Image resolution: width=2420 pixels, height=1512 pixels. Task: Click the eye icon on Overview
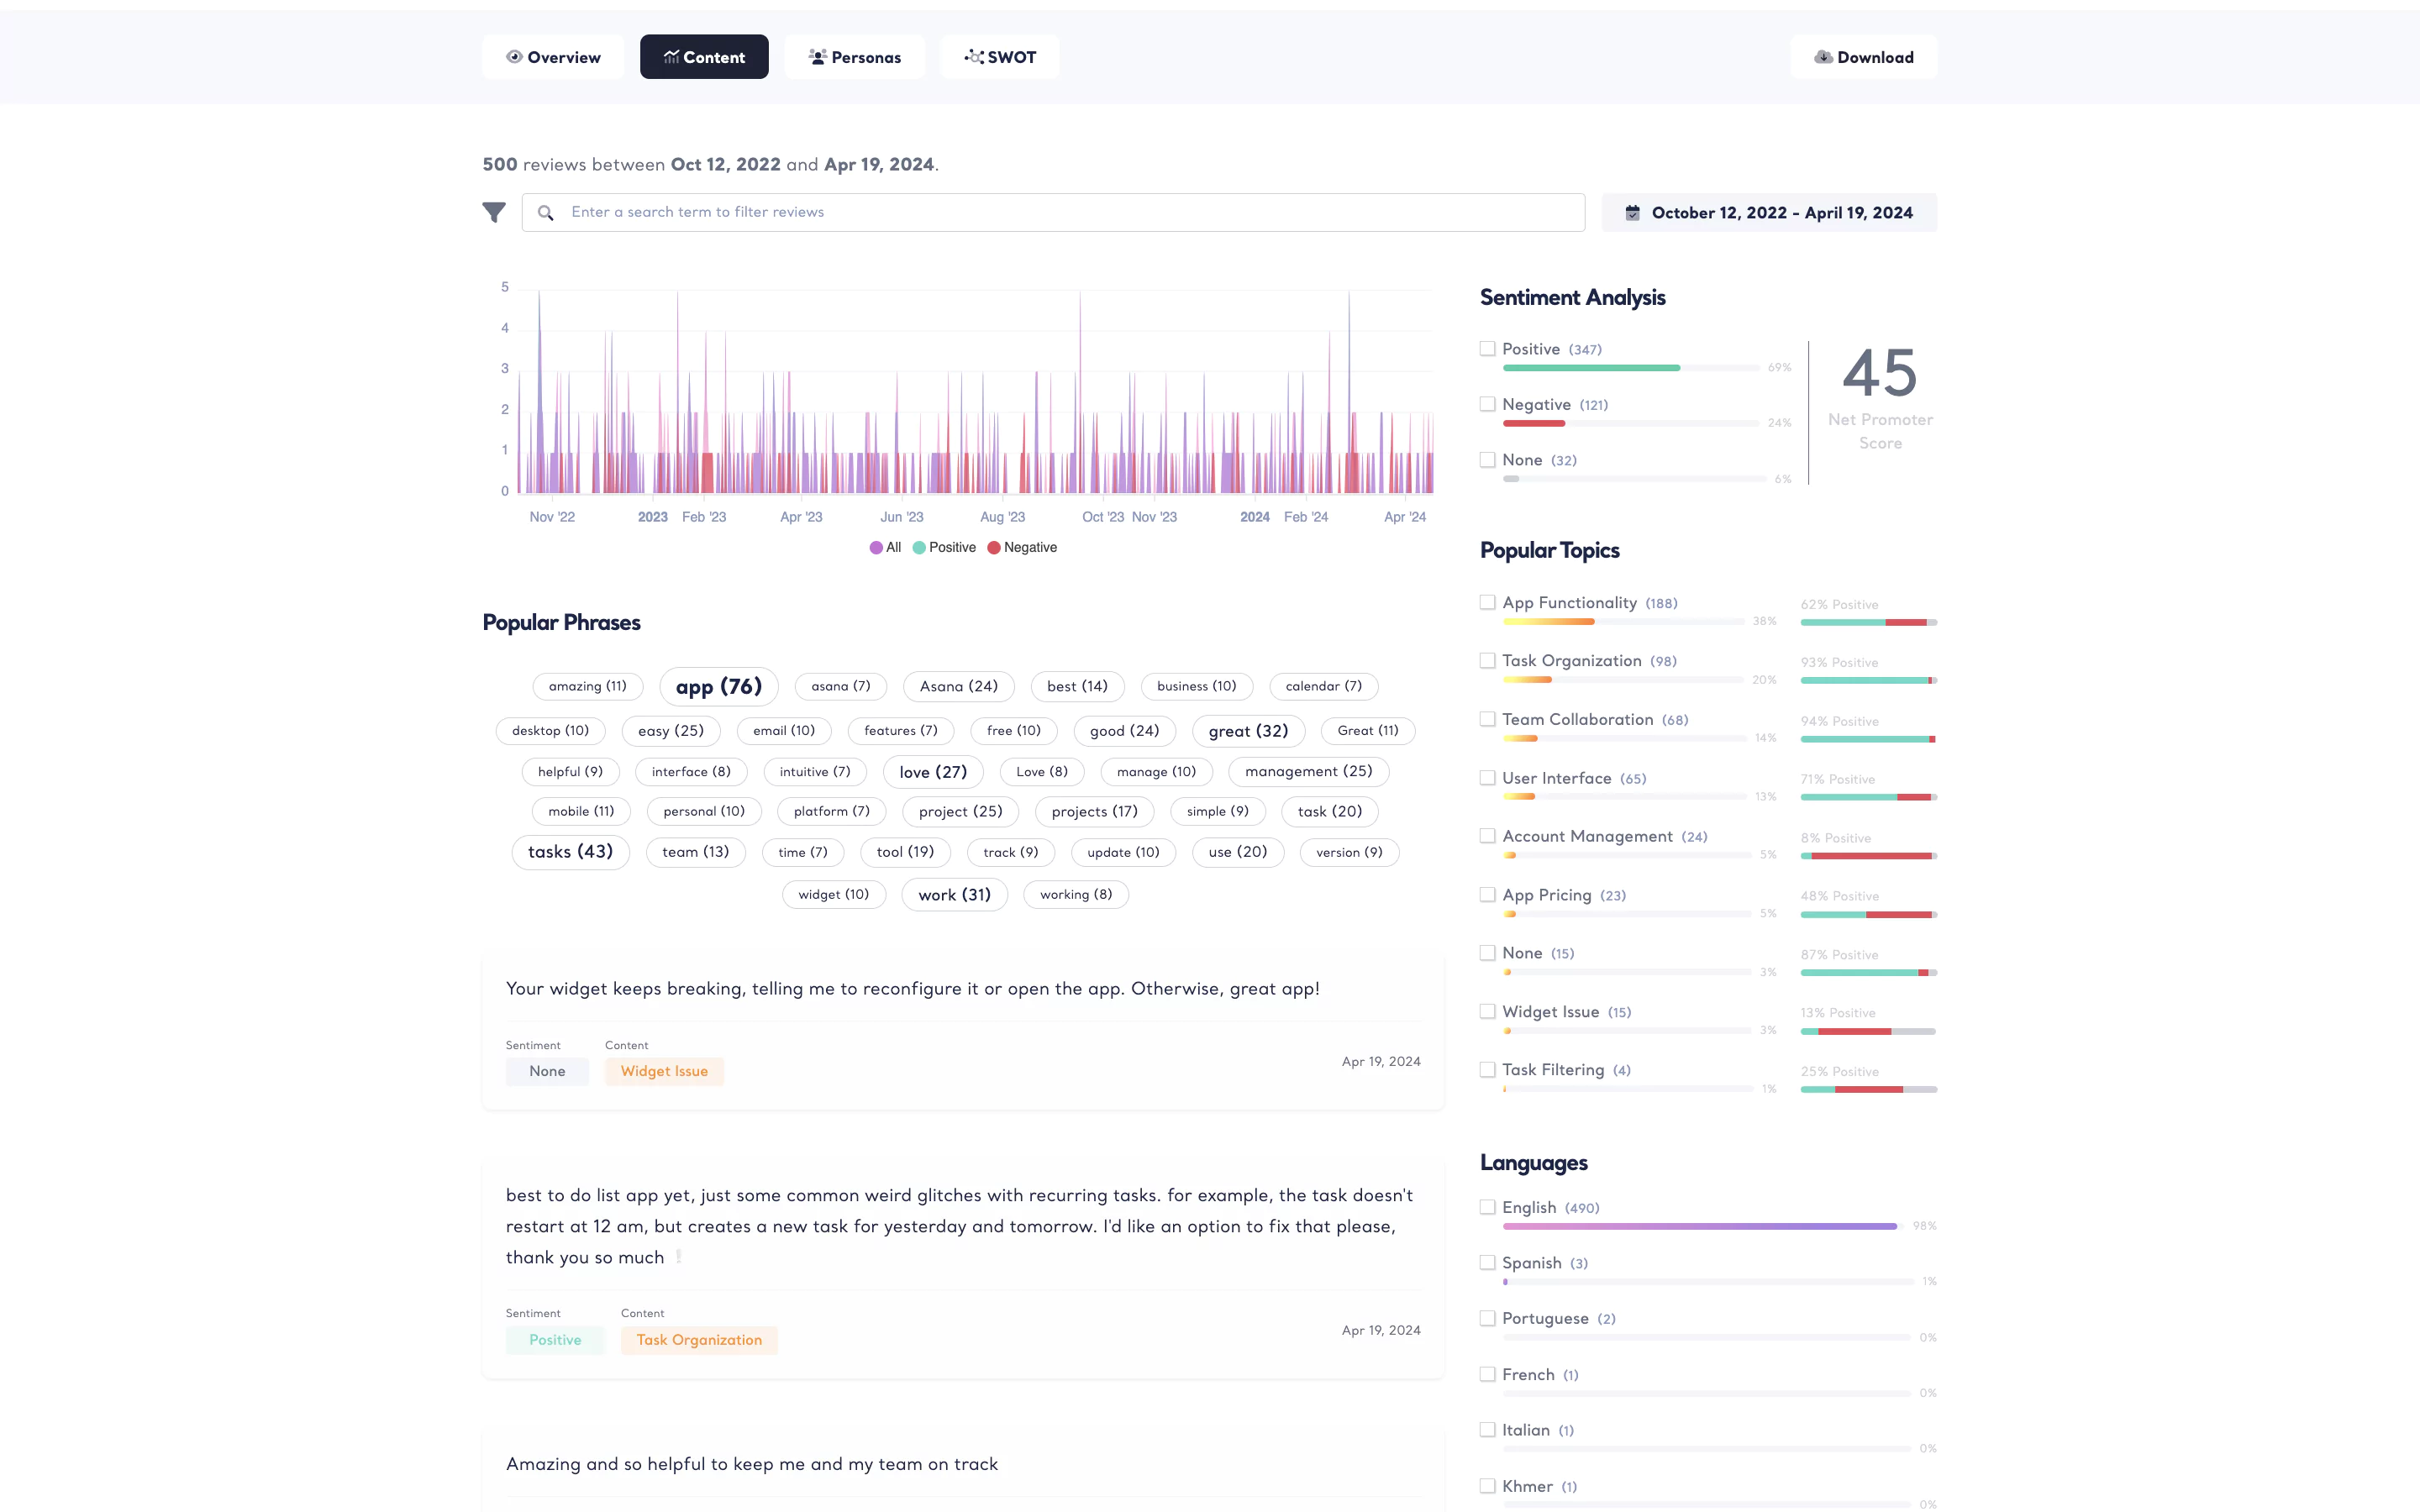[514, 57]
